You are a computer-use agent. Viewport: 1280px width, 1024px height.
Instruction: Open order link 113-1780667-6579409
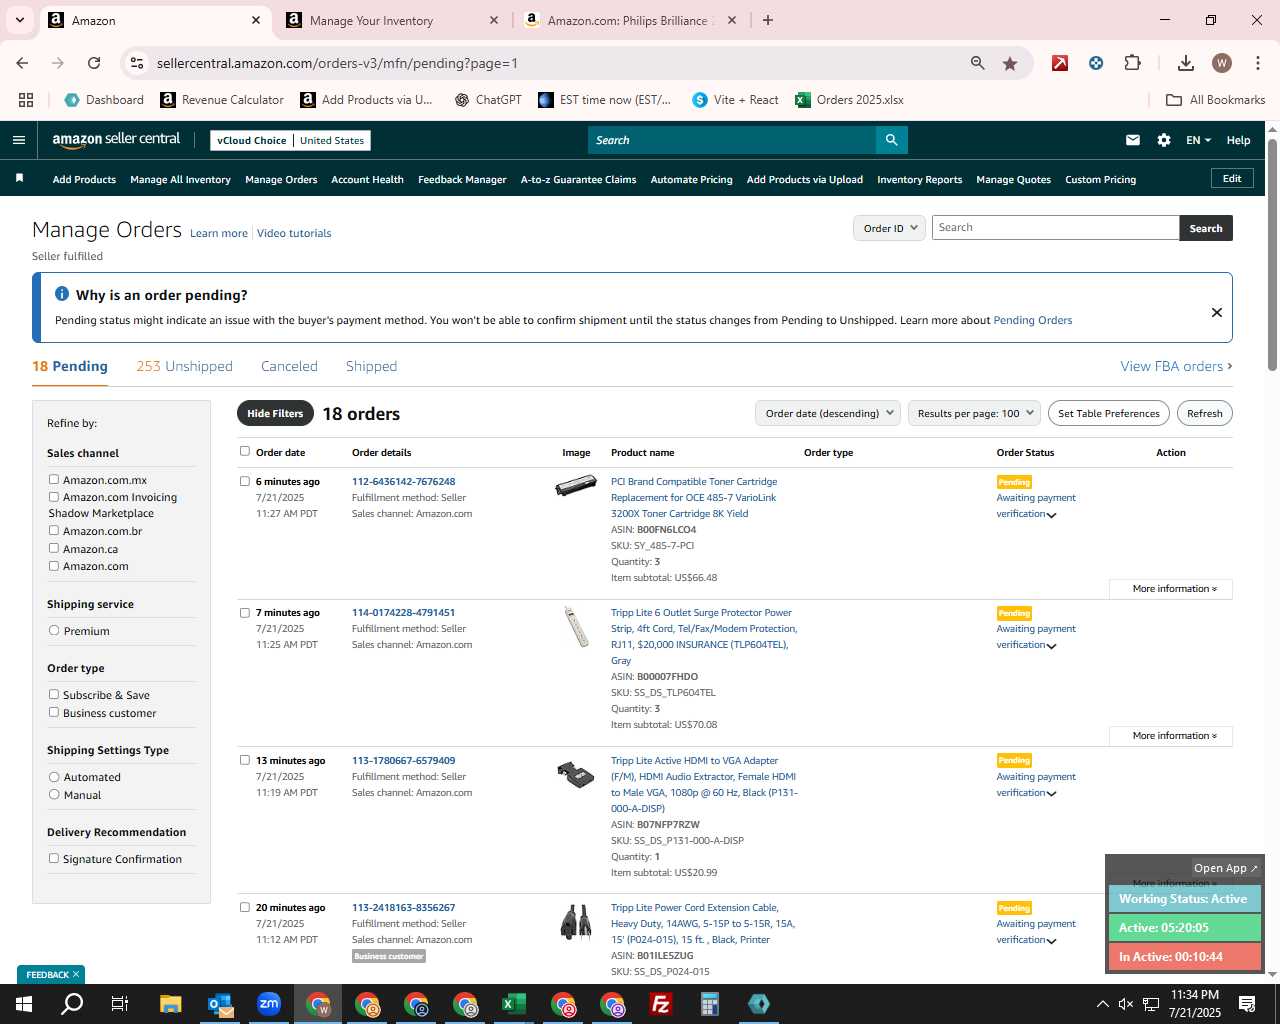click(403, 760)
